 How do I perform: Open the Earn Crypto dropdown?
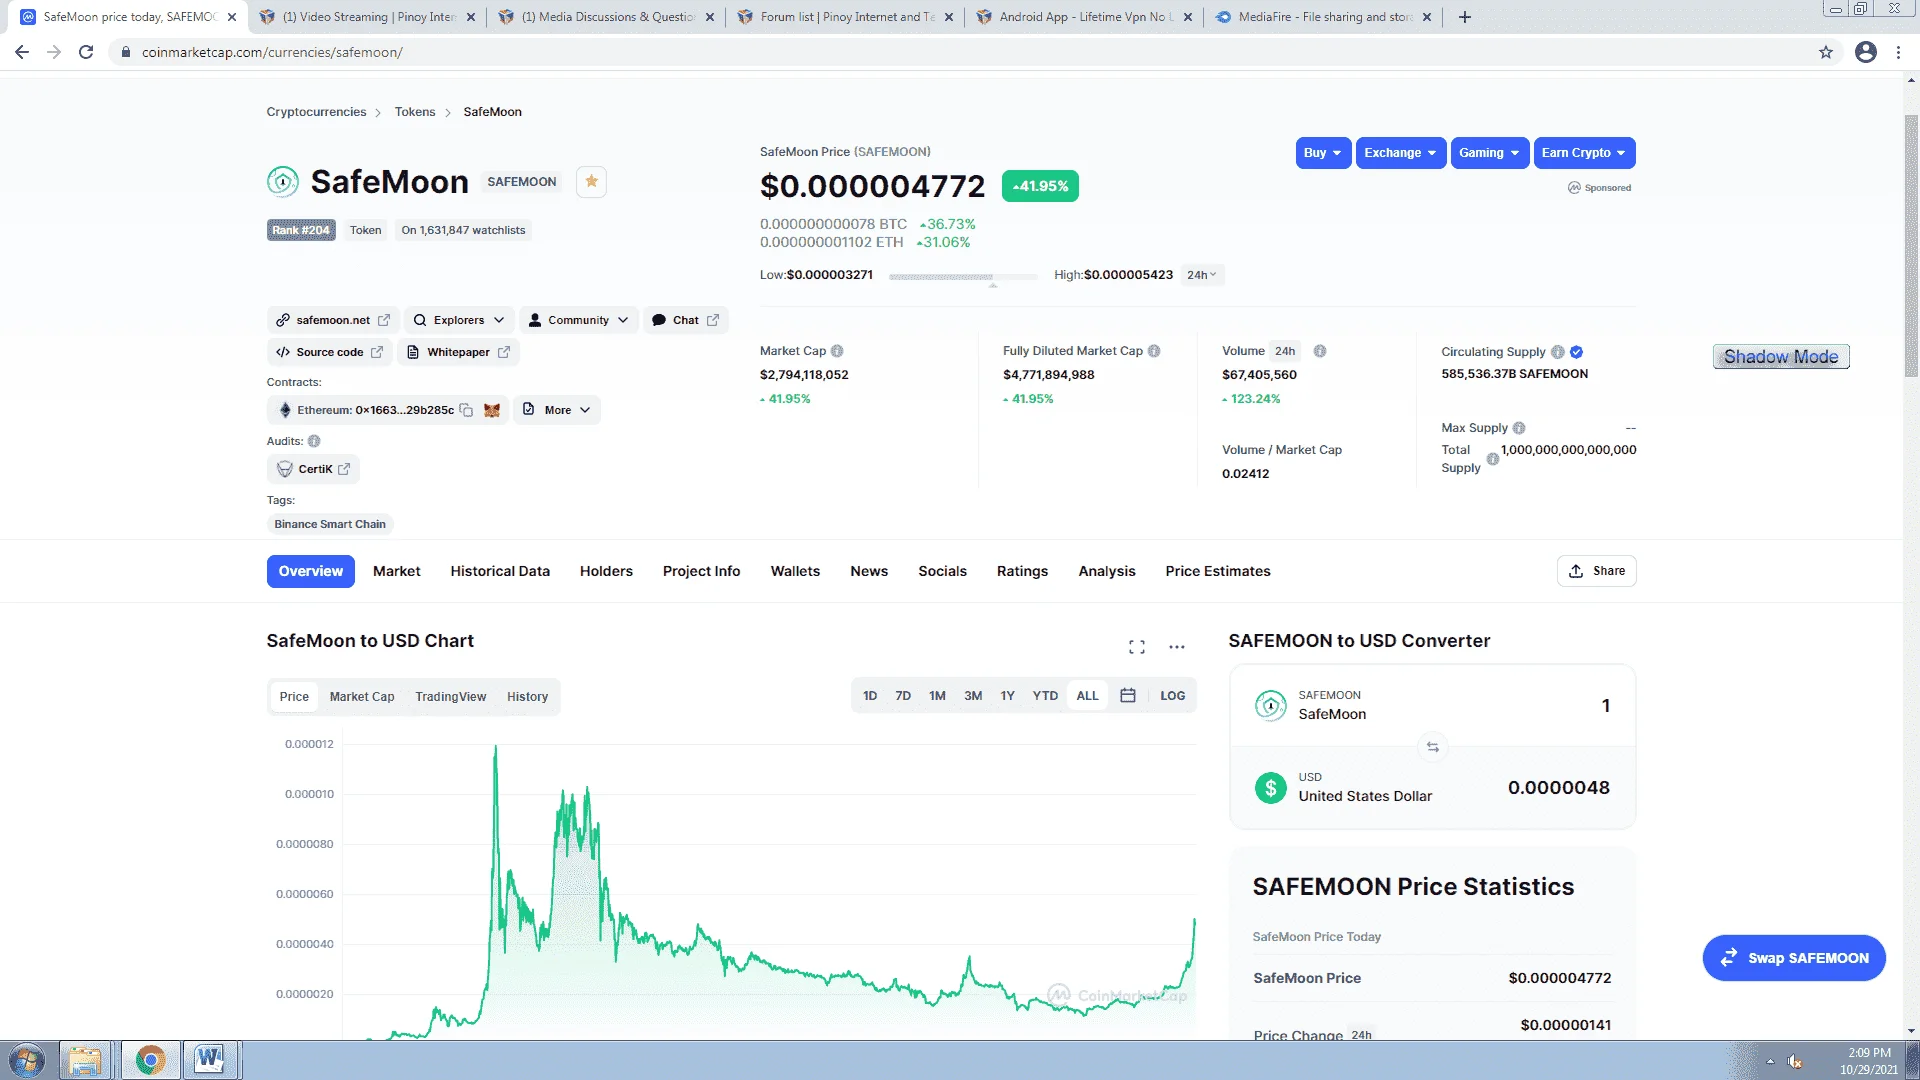click(1584, 153)
